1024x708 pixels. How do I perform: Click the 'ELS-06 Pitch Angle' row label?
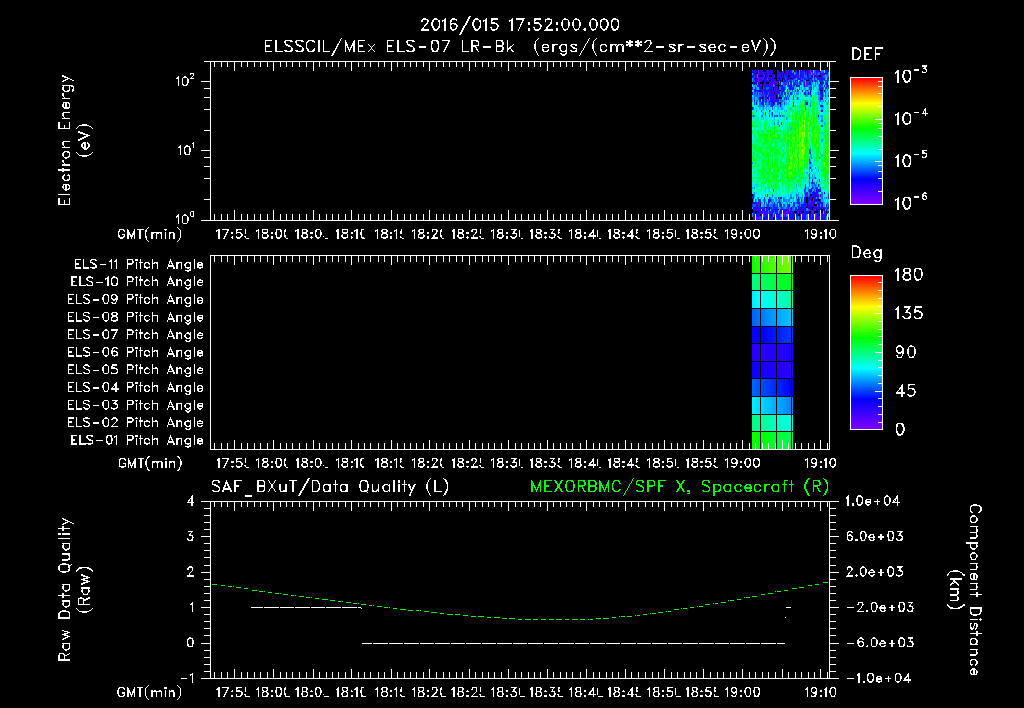135,353
